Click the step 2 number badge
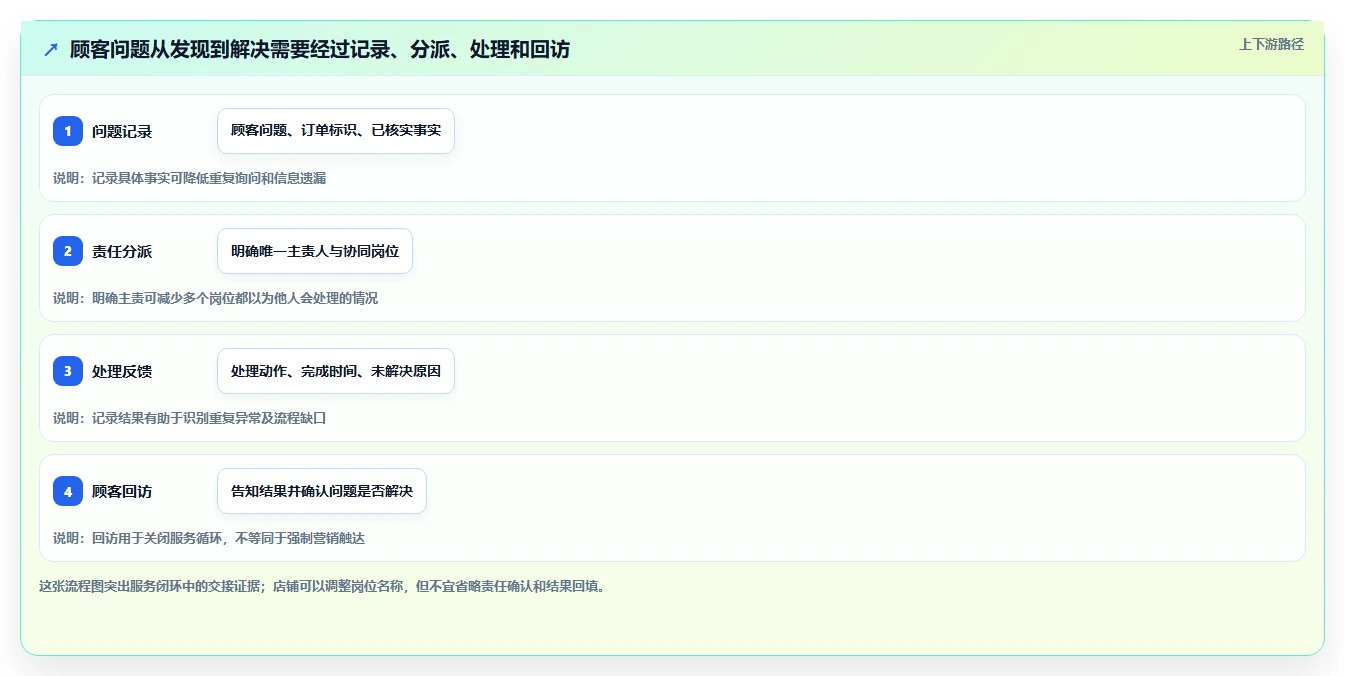 point(68,251)
